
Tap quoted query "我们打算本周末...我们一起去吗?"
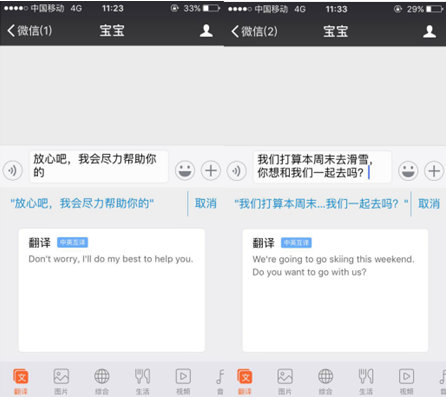[x=321, y=203]
